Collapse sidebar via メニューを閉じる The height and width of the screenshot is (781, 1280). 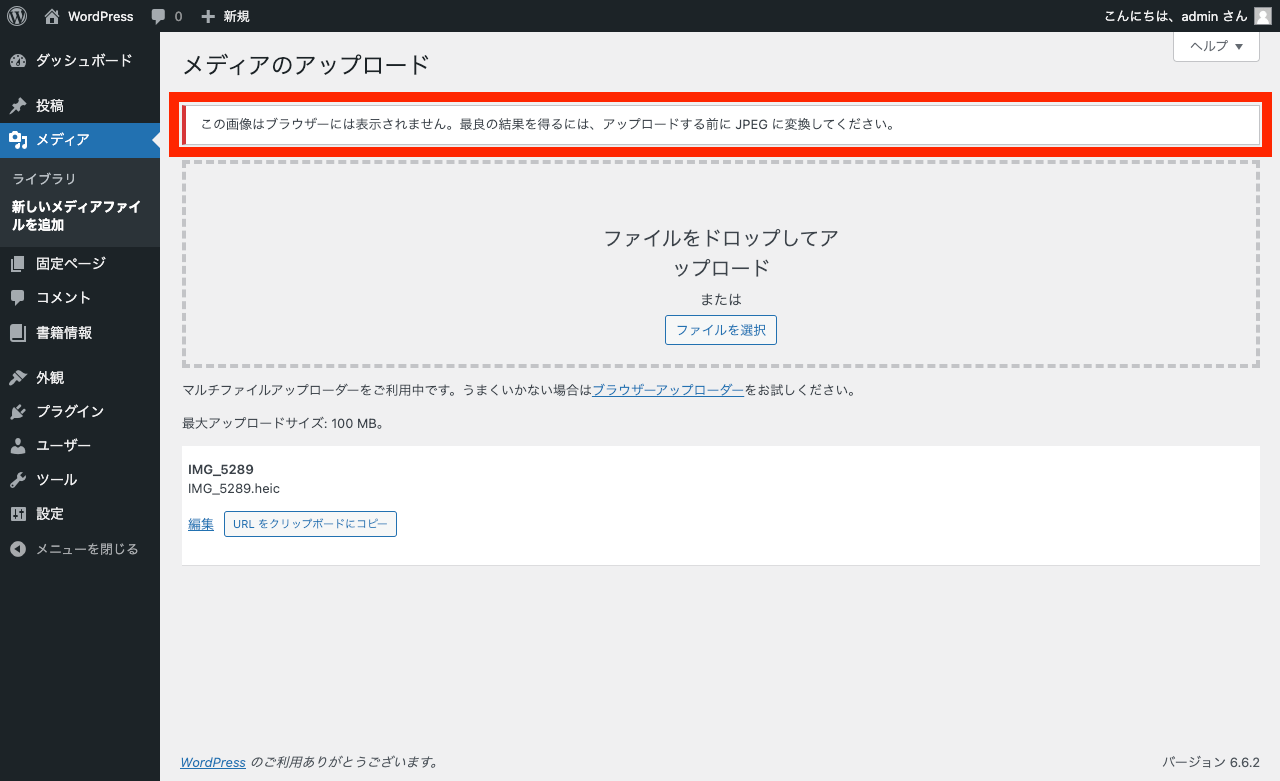80,549
